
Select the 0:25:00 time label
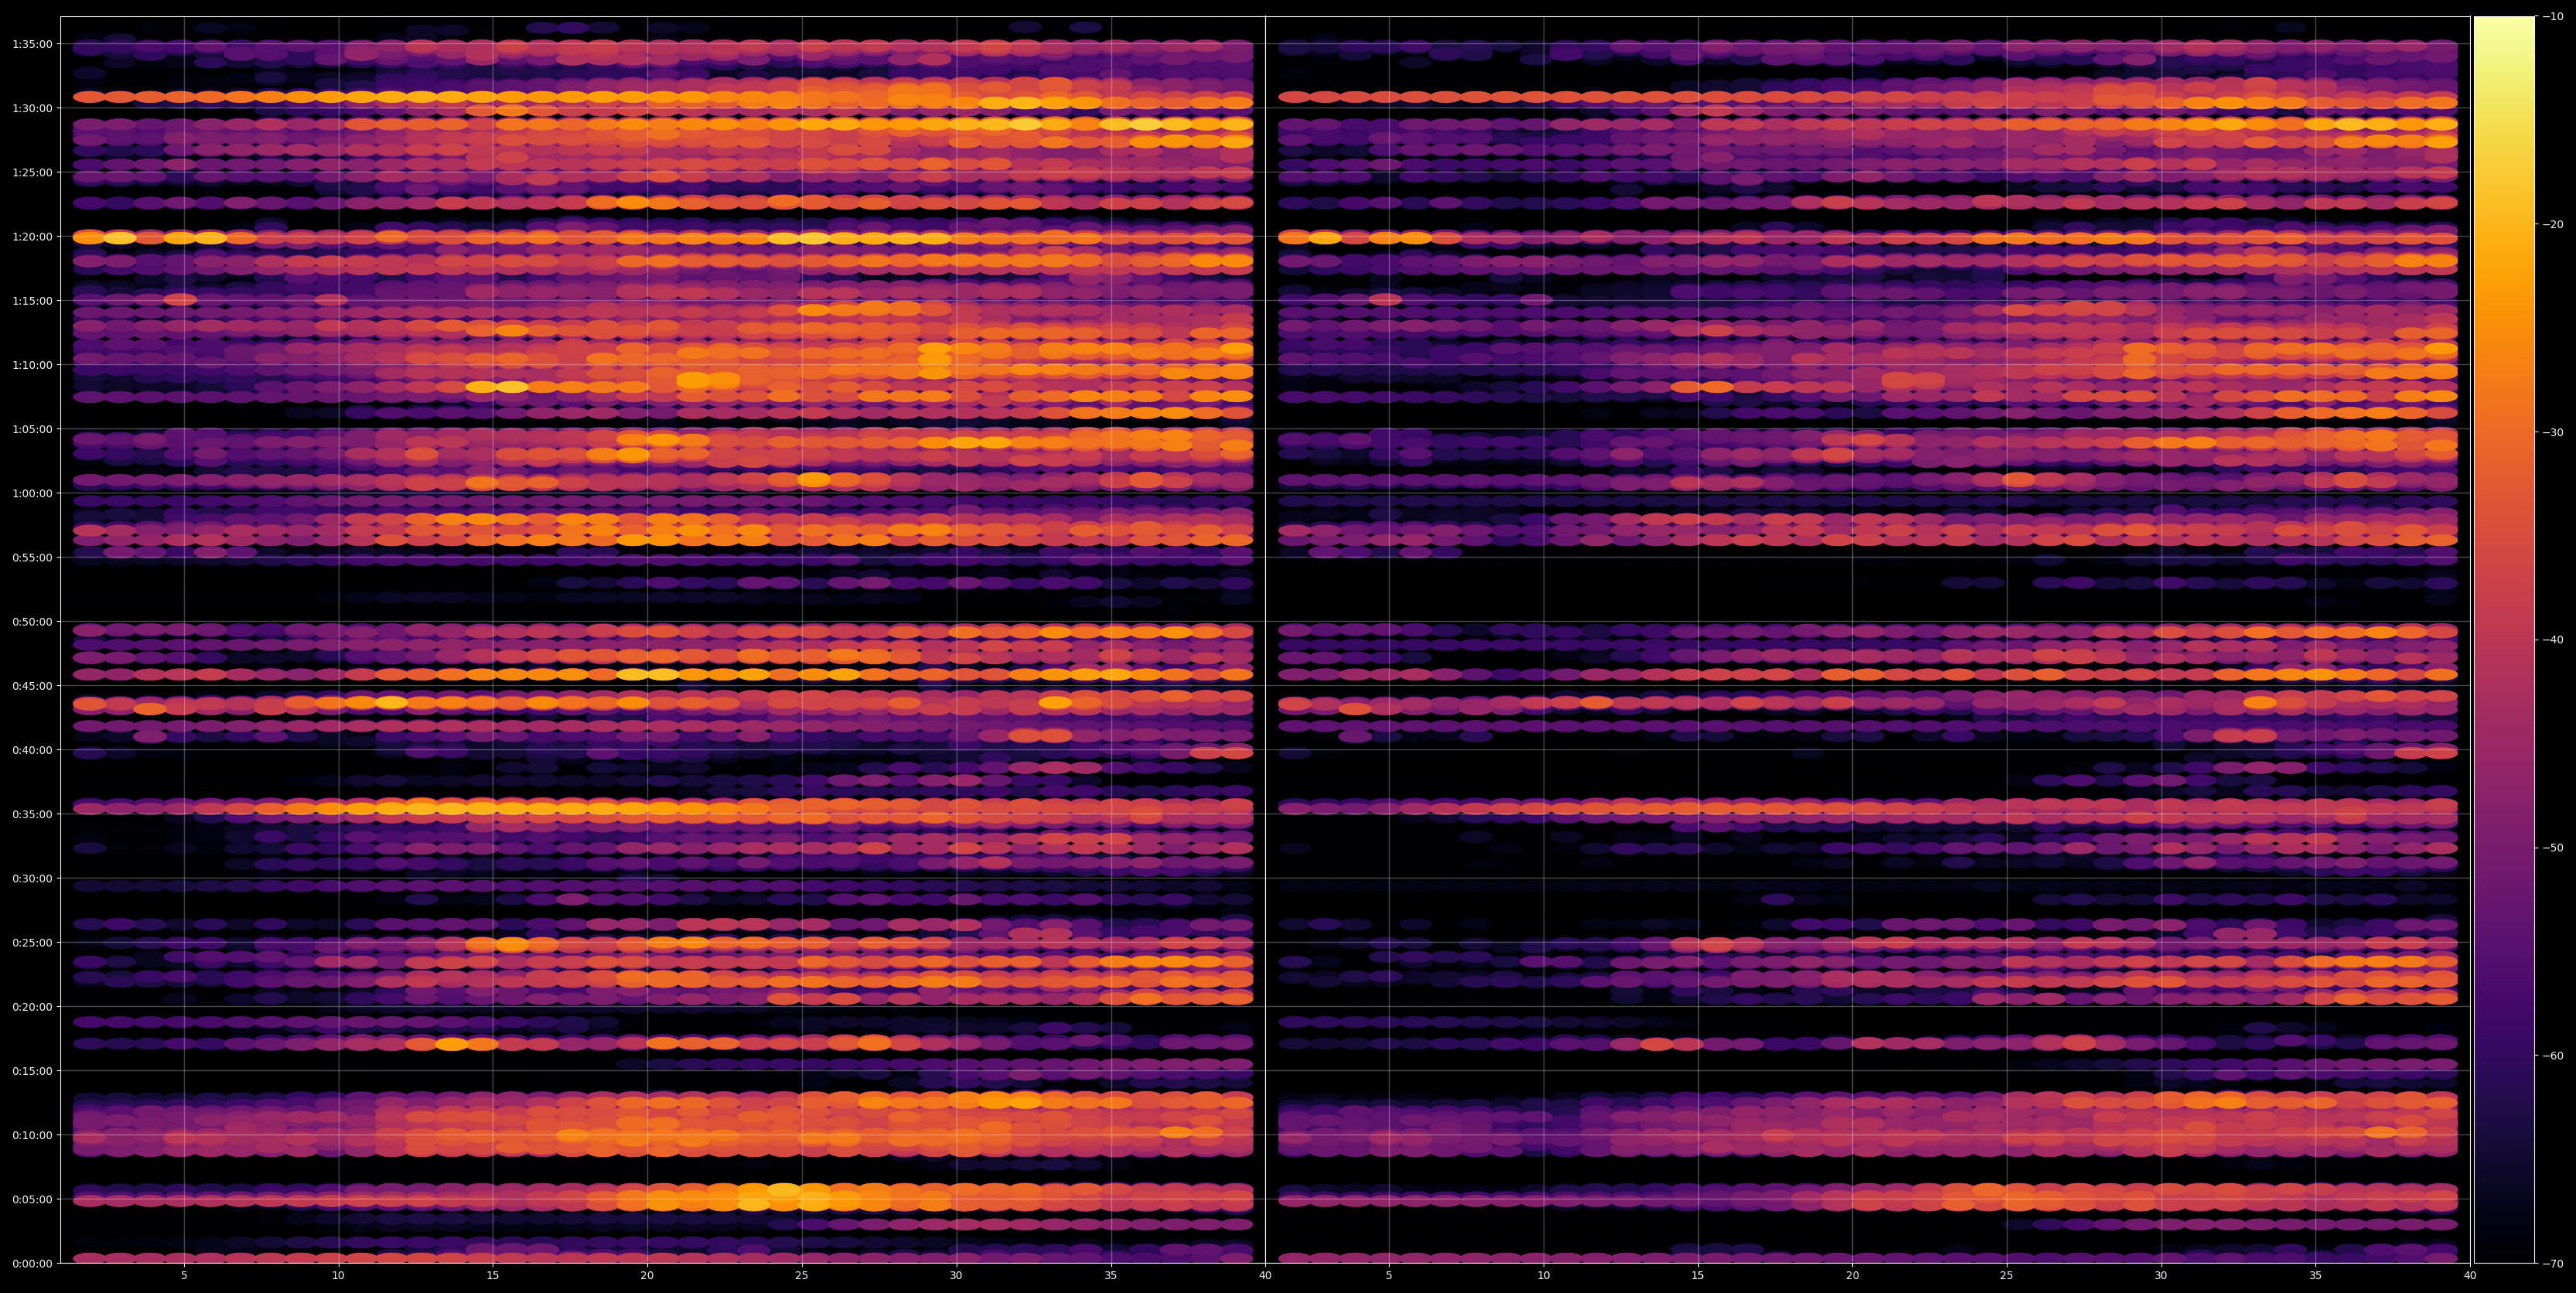click(x=32, y=942)
